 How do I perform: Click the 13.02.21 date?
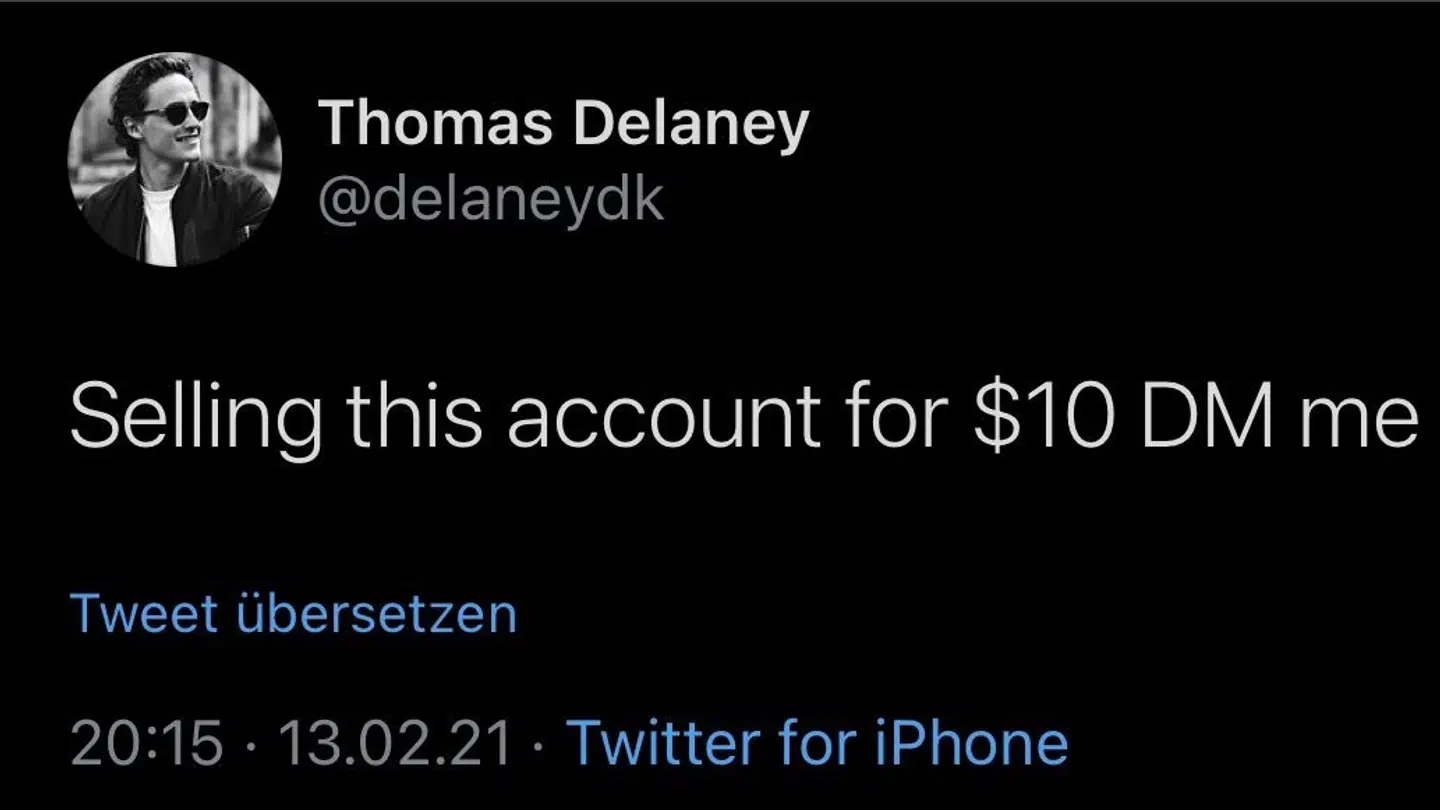coord(395,743)
